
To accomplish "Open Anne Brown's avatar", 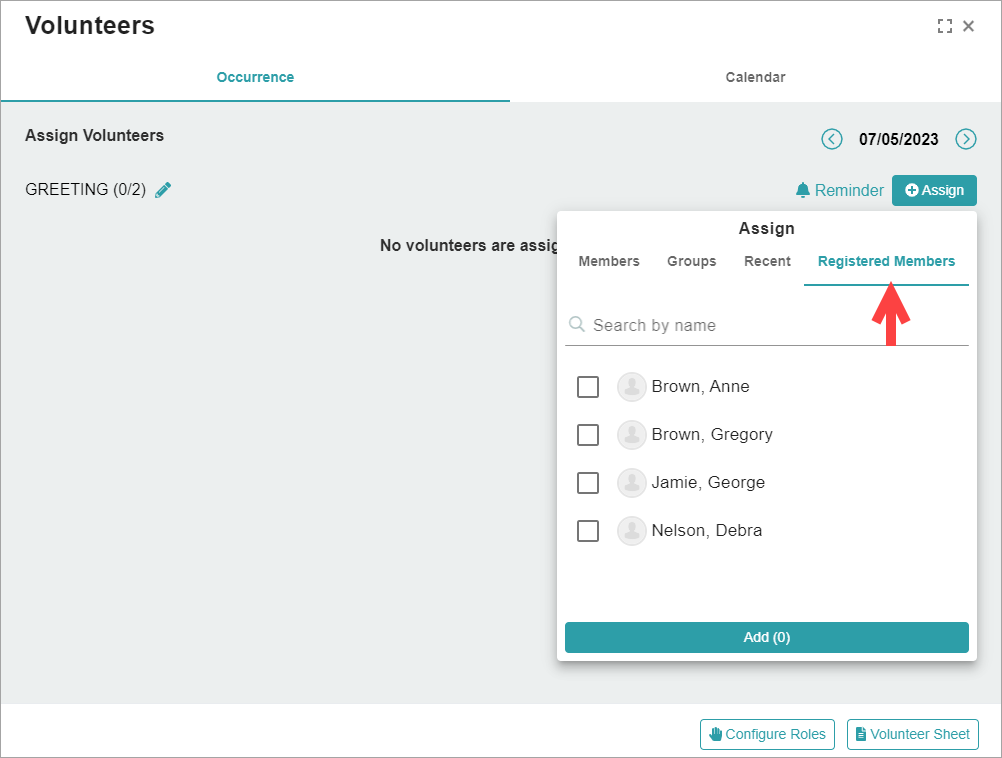I will [631, 387].
